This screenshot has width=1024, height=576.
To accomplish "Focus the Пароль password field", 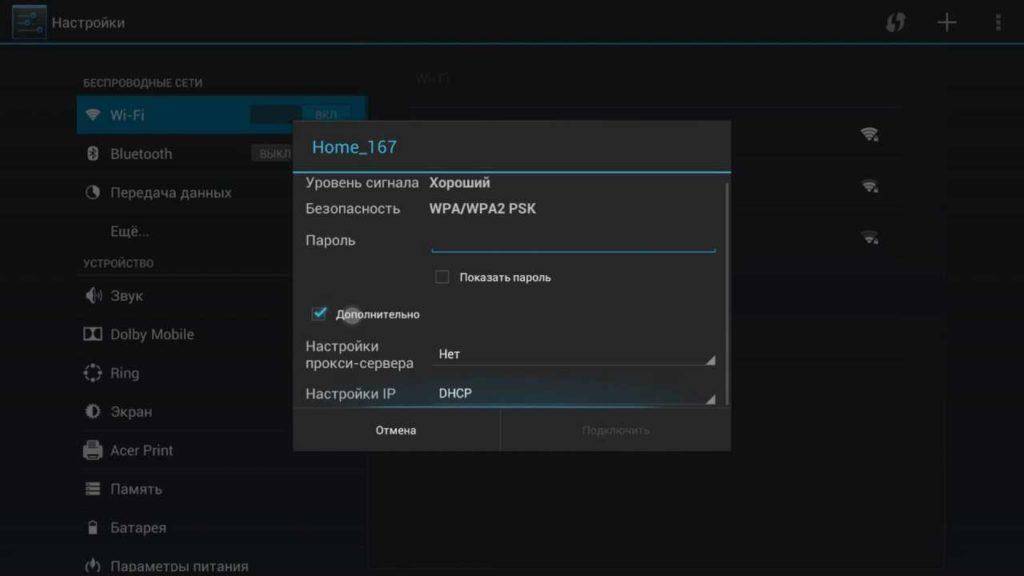I will [573, 240].
